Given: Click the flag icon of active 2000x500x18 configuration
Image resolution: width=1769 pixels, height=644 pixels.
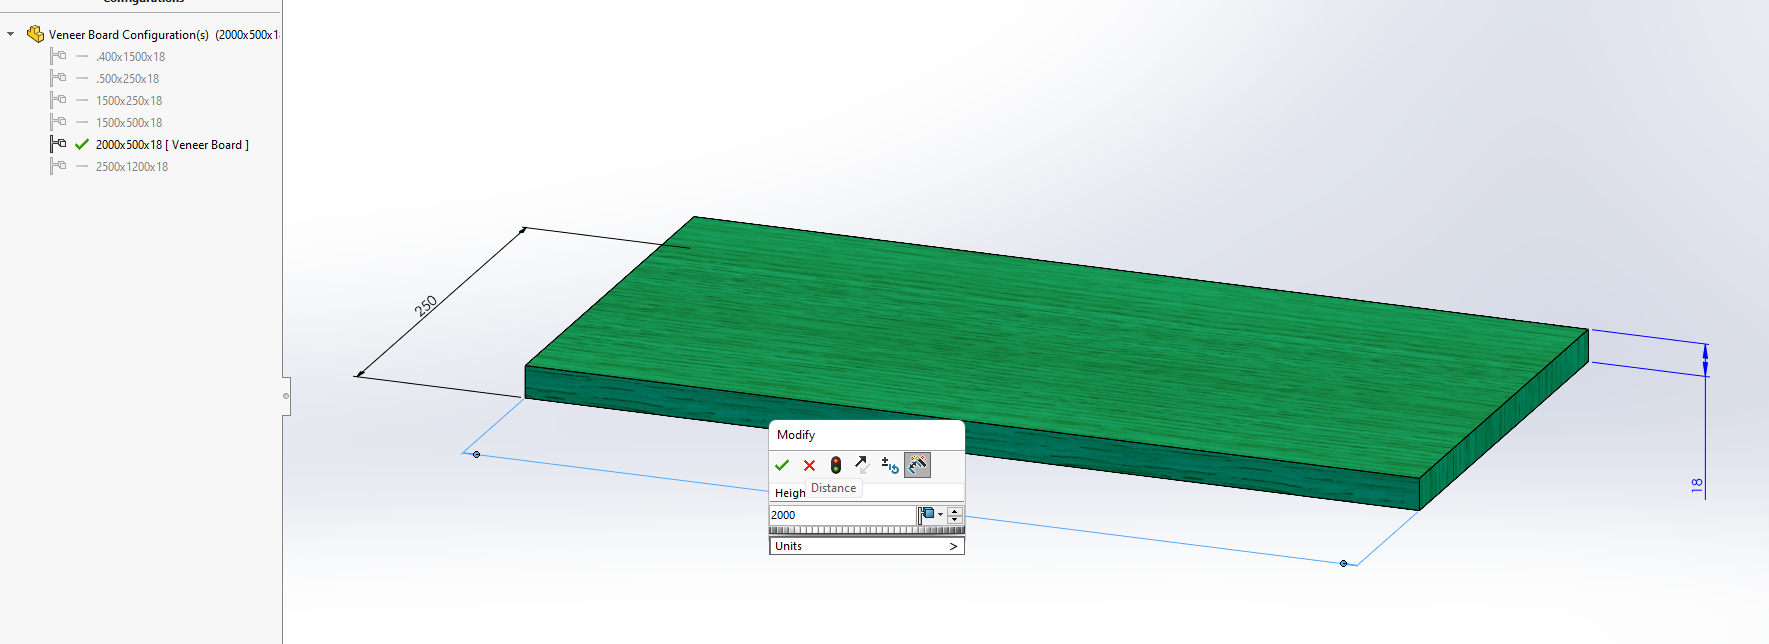Looking at the screenshot, I should pyautogui.click(x=58, y=144).
